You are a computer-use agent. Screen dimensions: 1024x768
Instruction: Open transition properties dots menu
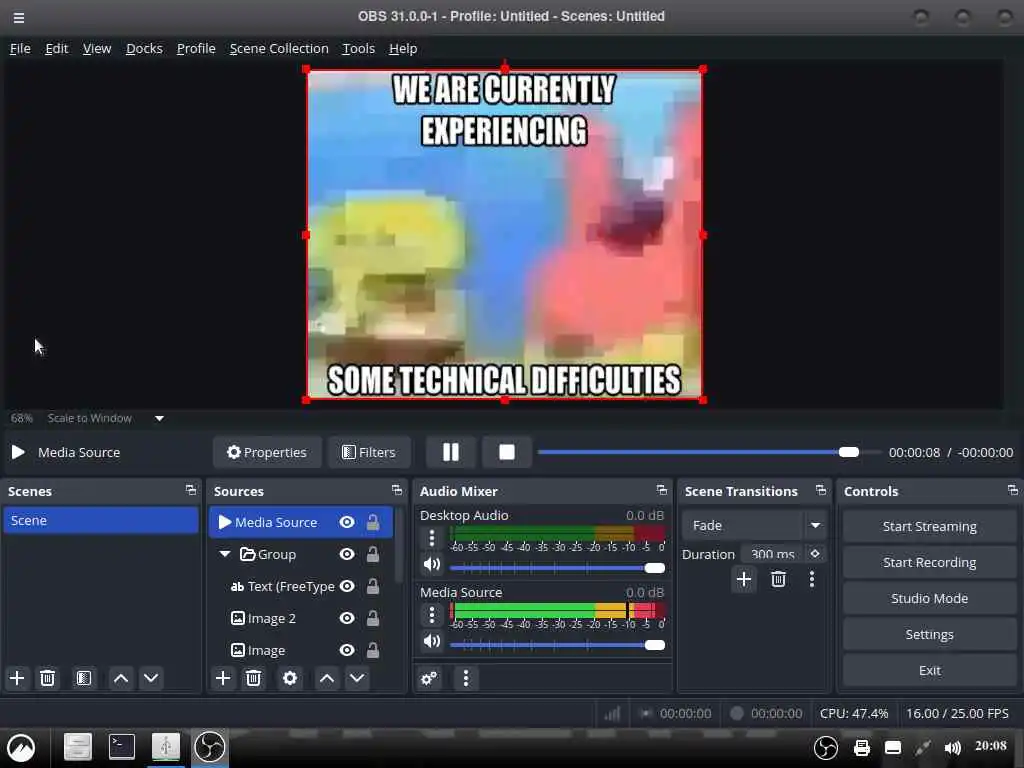[812, 579]
